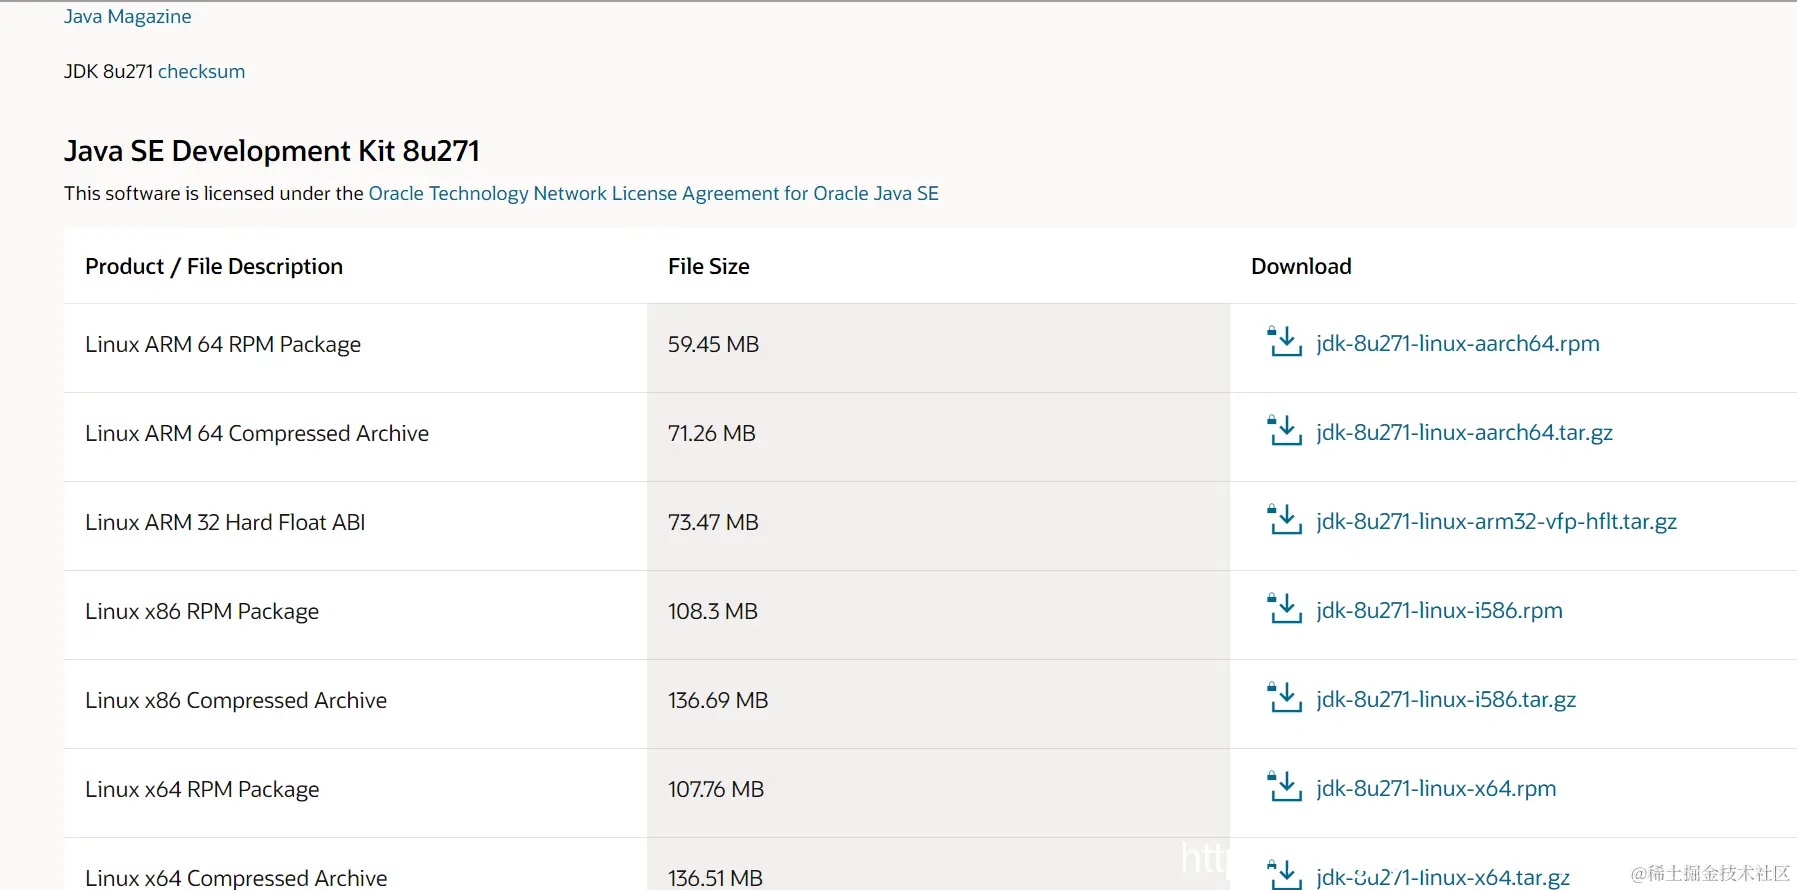The width and height of the screenshot is (1797, 890).
Task: Download jdk-8u271-linux-x64.rpm link
Action: pos(1436,788)
